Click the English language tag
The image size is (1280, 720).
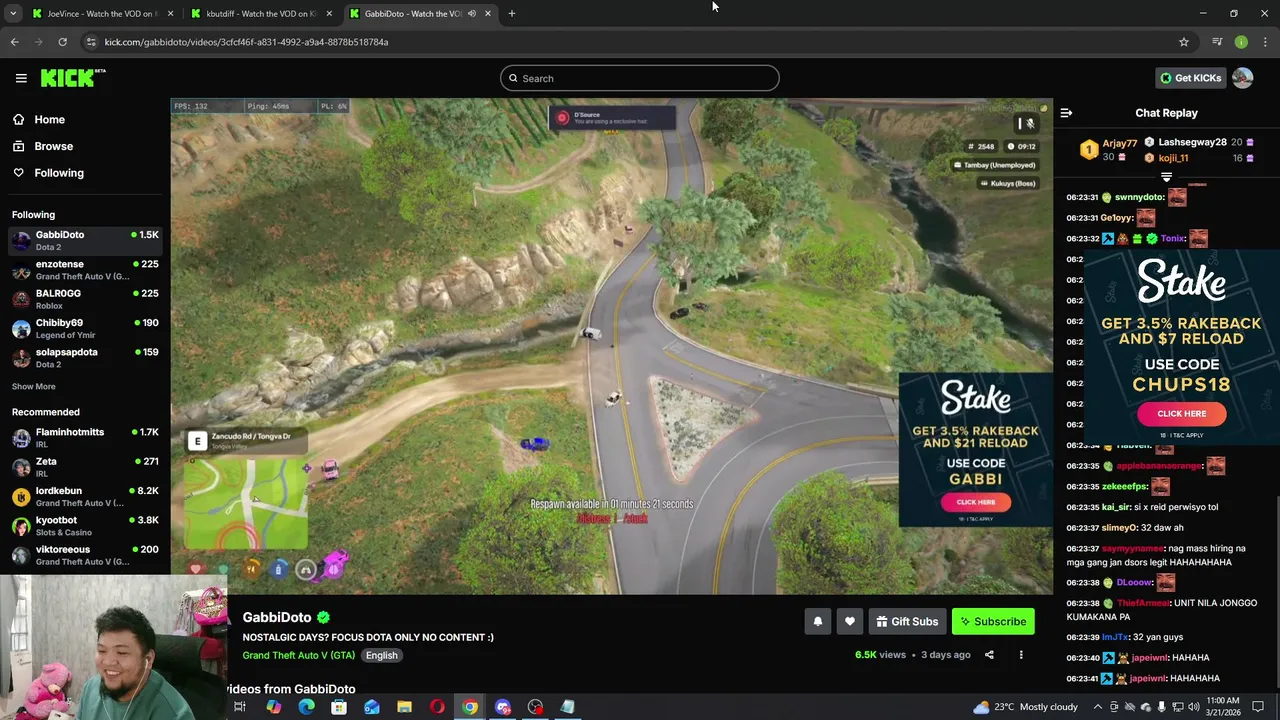(x=381, y=655)
